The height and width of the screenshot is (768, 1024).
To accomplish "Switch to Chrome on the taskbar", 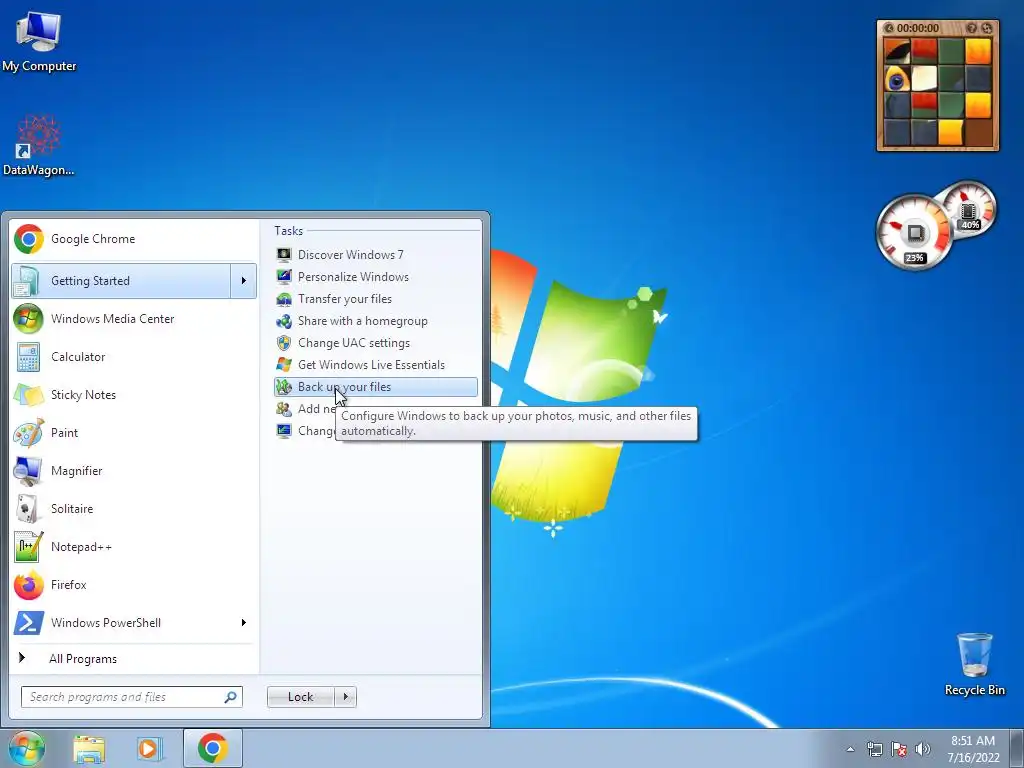I will click(213, 748).
